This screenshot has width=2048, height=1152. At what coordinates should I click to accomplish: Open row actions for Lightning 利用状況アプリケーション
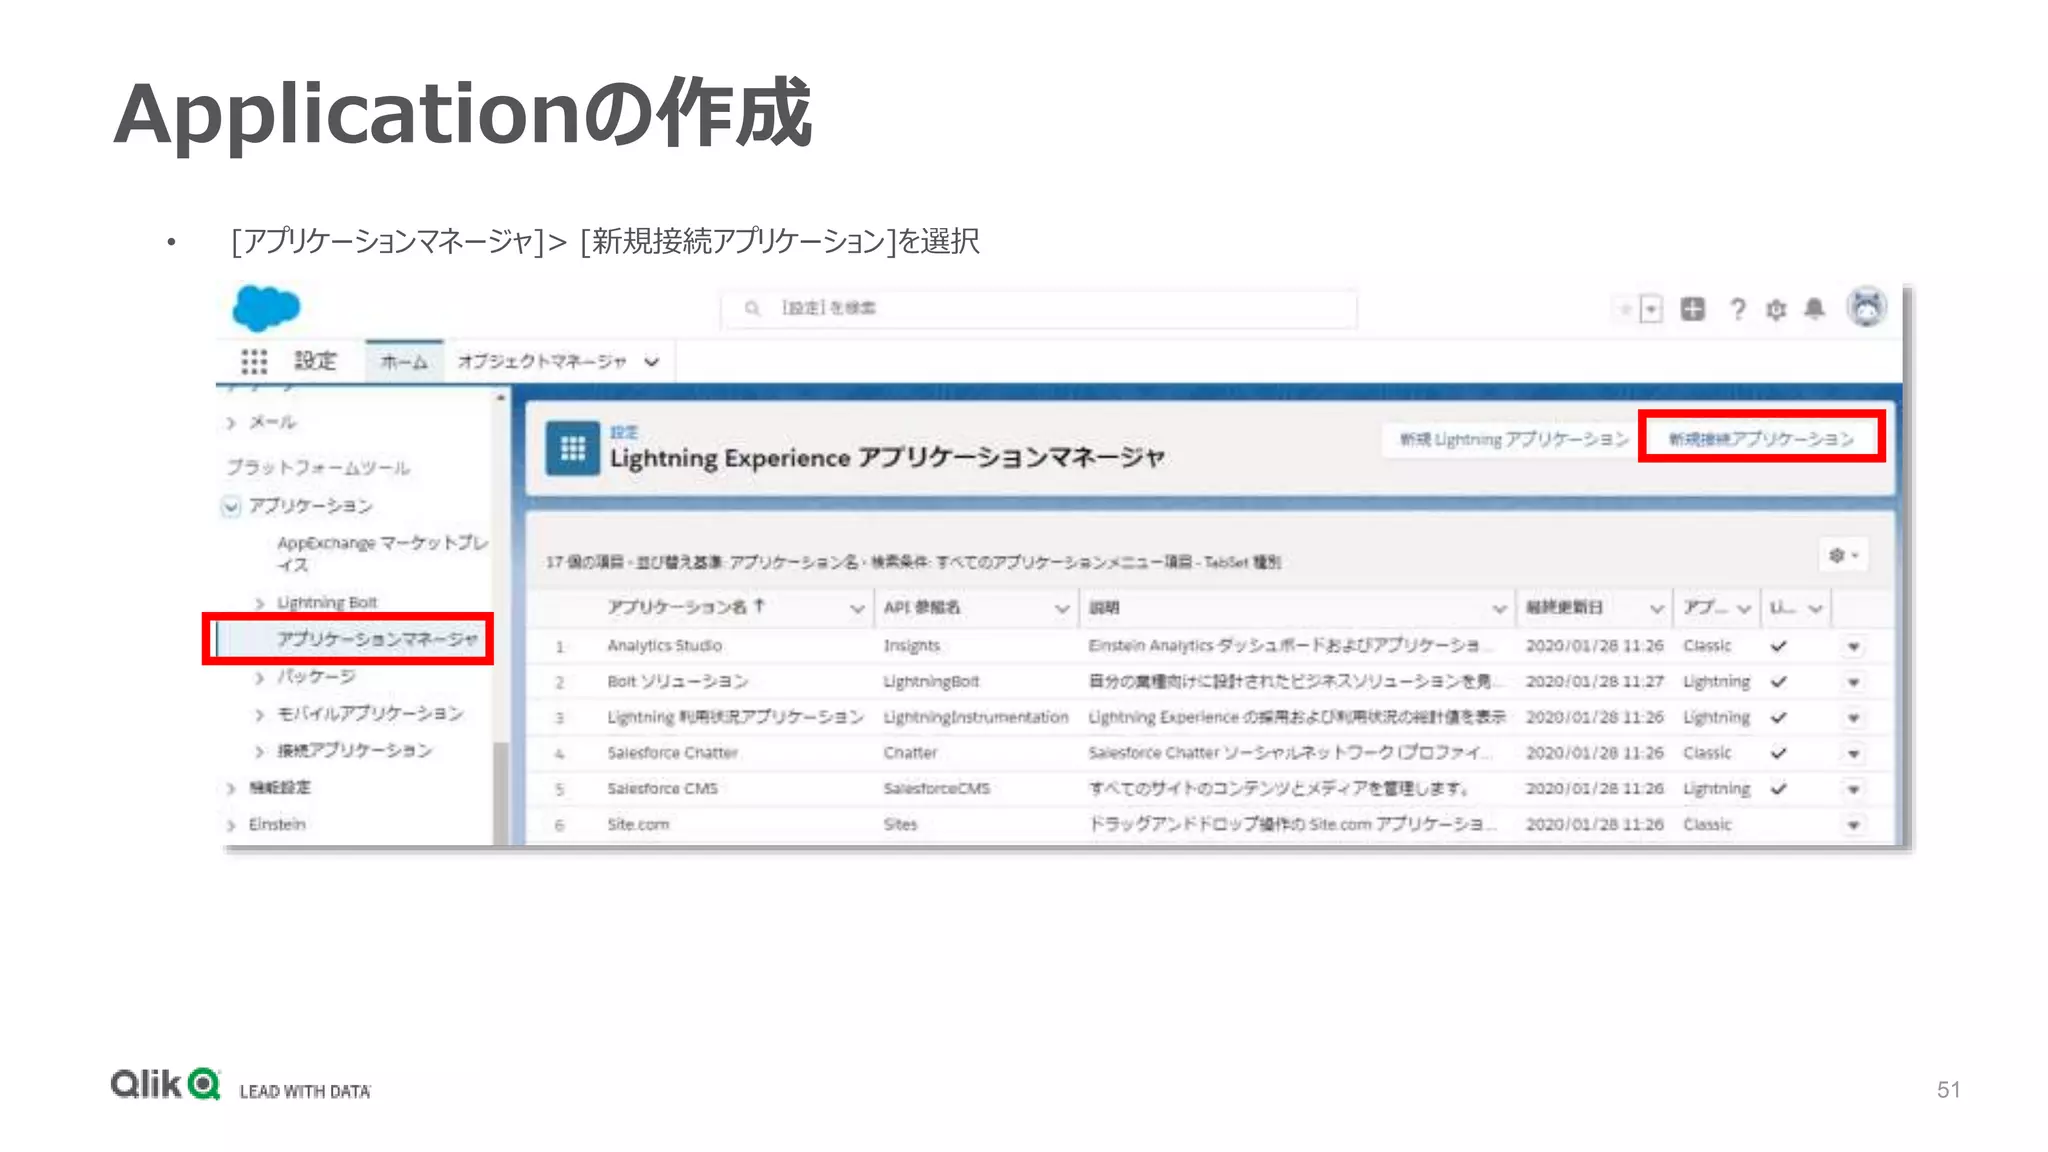tap(1853, 718)
